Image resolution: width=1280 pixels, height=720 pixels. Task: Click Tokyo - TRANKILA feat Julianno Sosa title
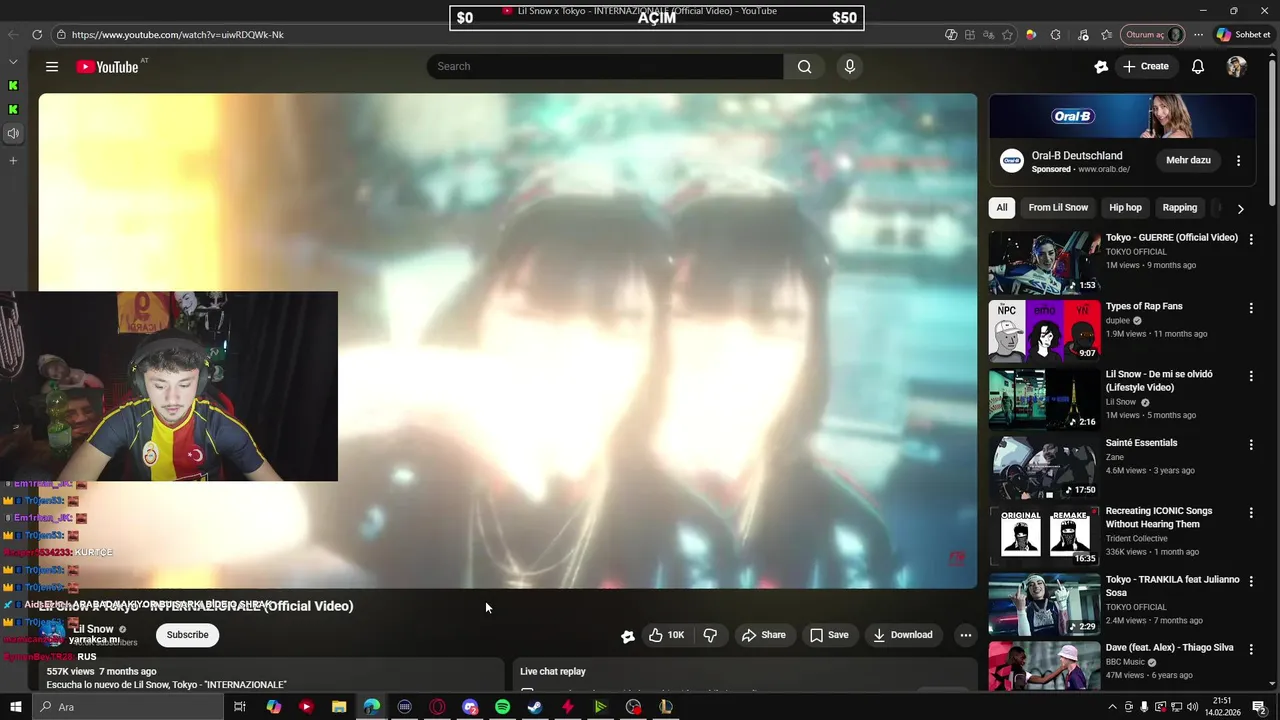(x=1172, y=586)
